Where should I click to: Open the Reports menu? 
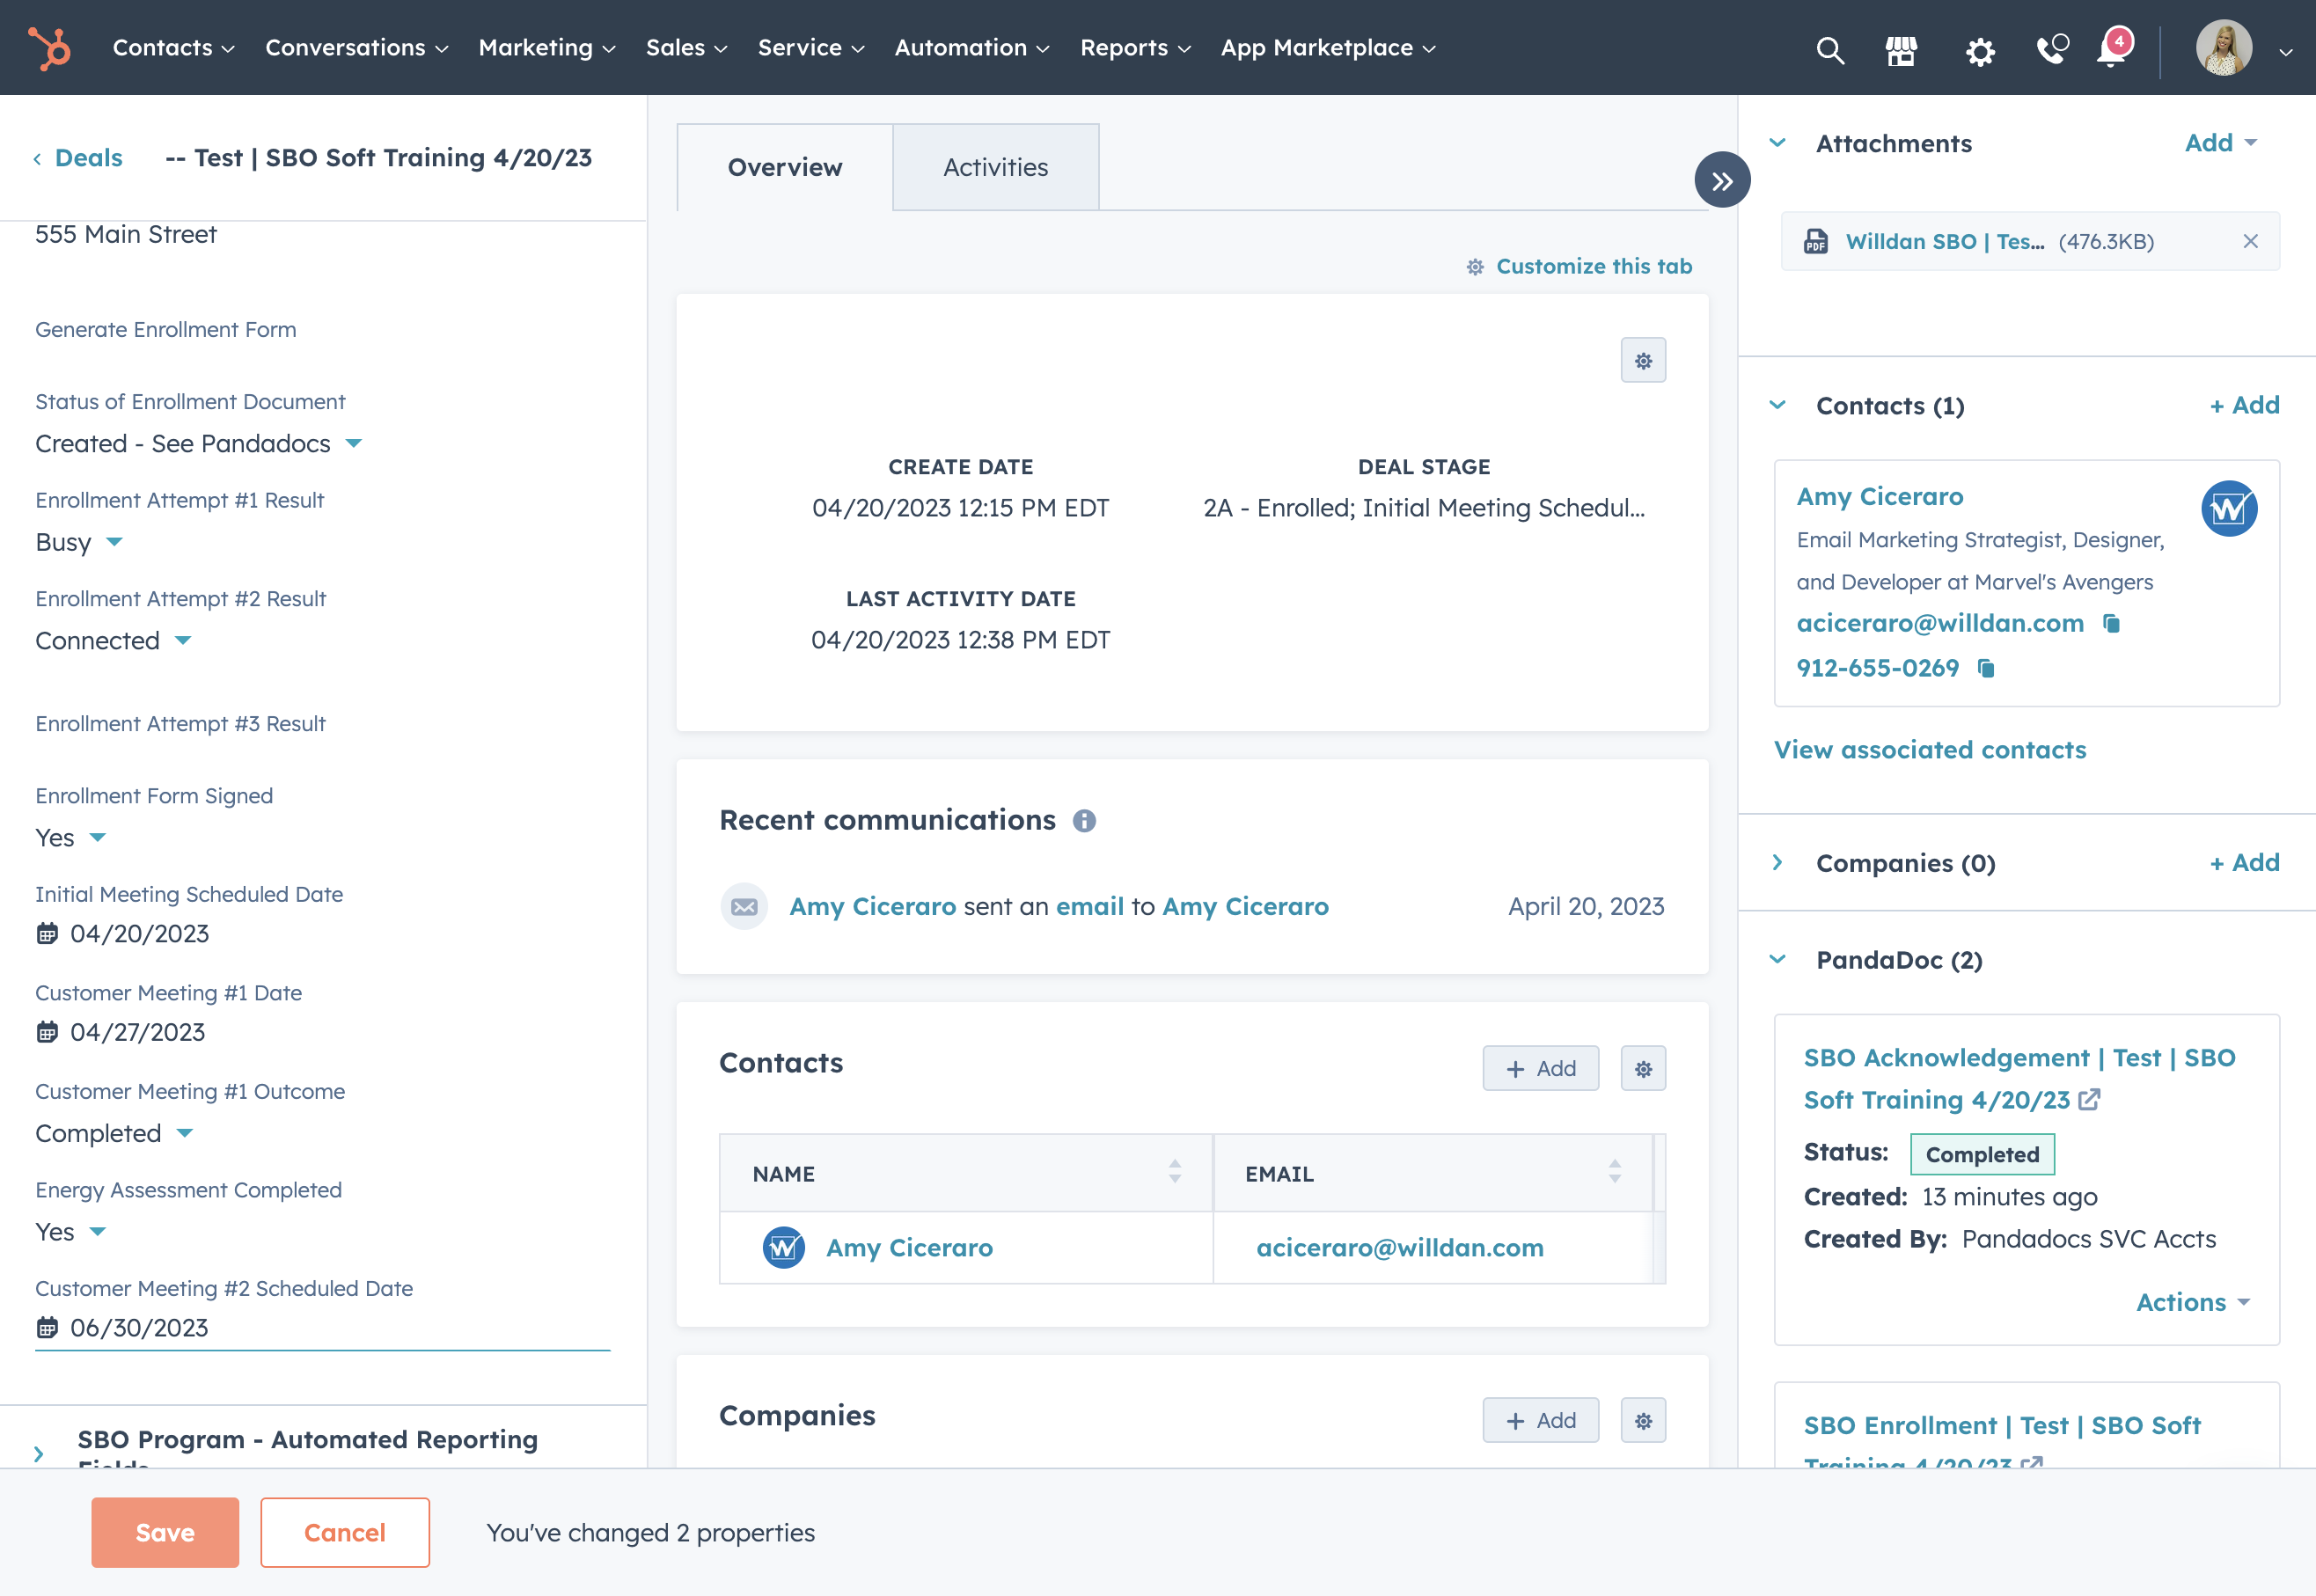[1136, 48]
